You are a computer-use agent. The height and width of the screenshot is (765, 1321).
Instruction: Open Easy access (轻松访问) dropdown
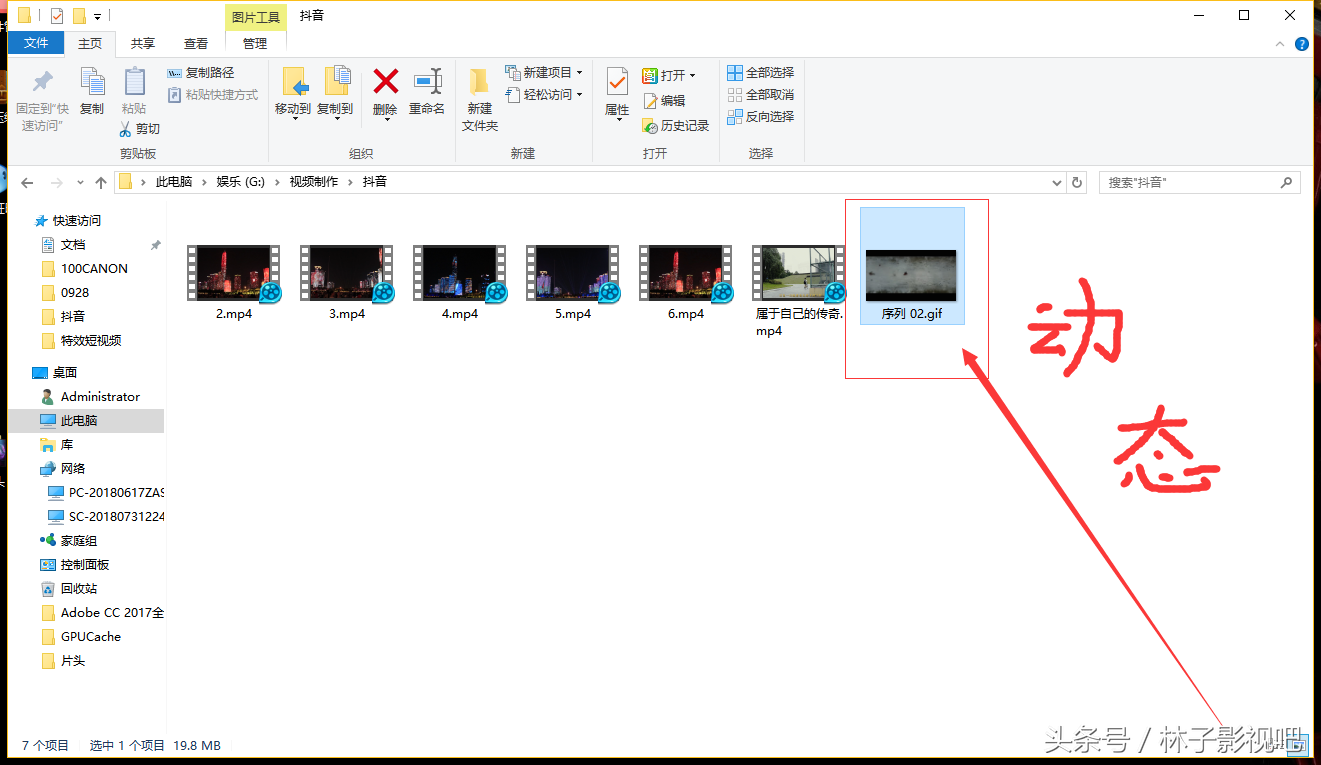(579, 95)
